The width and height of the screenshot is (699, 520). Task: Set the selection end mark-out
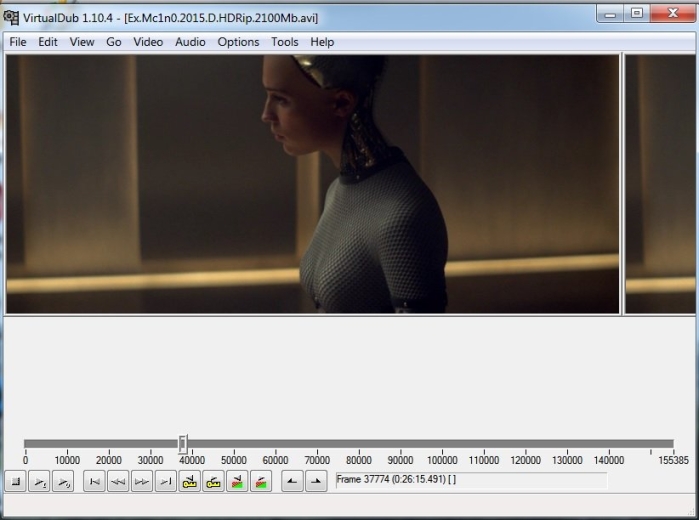click(x=316, y=482)
